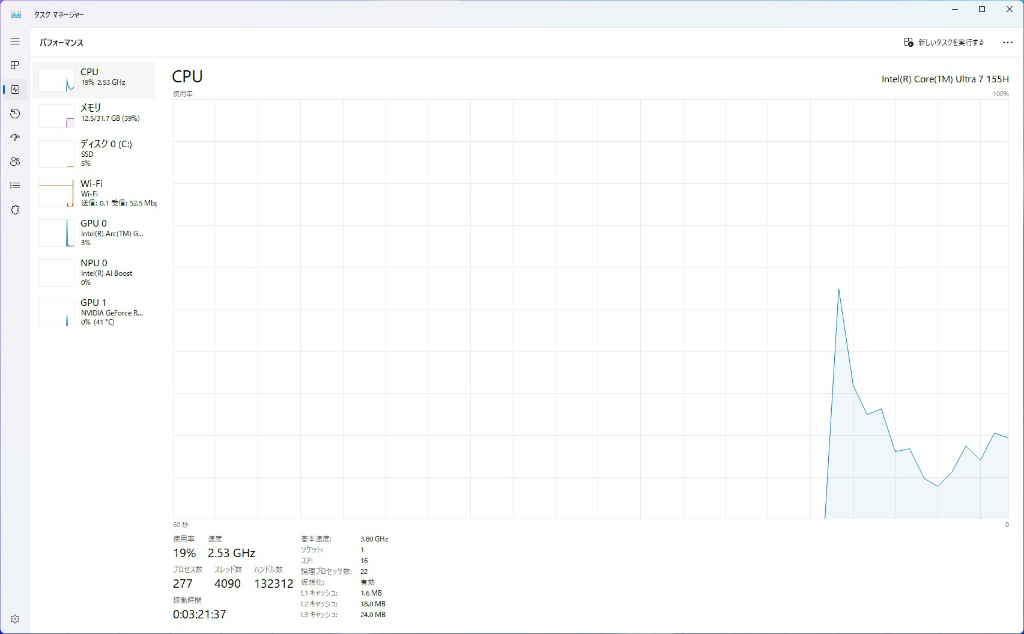The width and height of the screenshot is (1024, 634).
Task: Open the three-dot more options menu
Action: click(x=1007, y=42)
